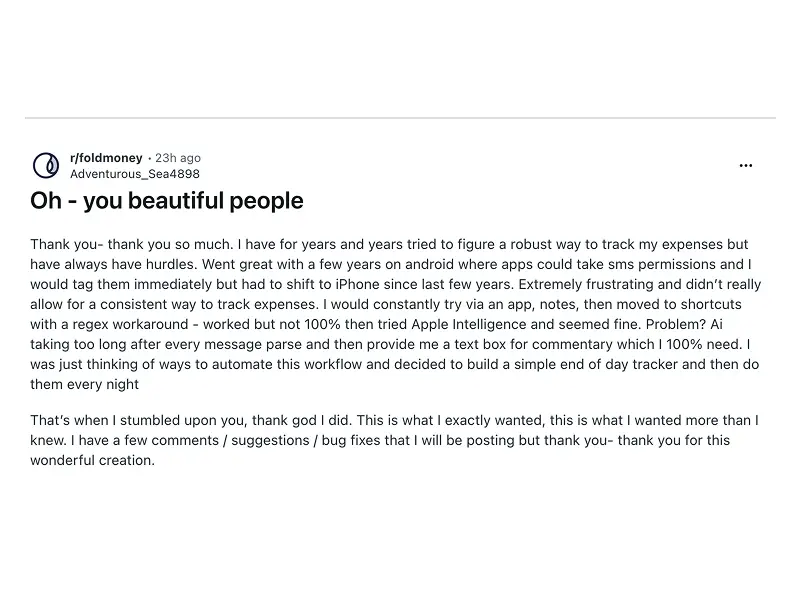Open the "Oh - you beautiful people" post title
800x600 pixels.
167,200
